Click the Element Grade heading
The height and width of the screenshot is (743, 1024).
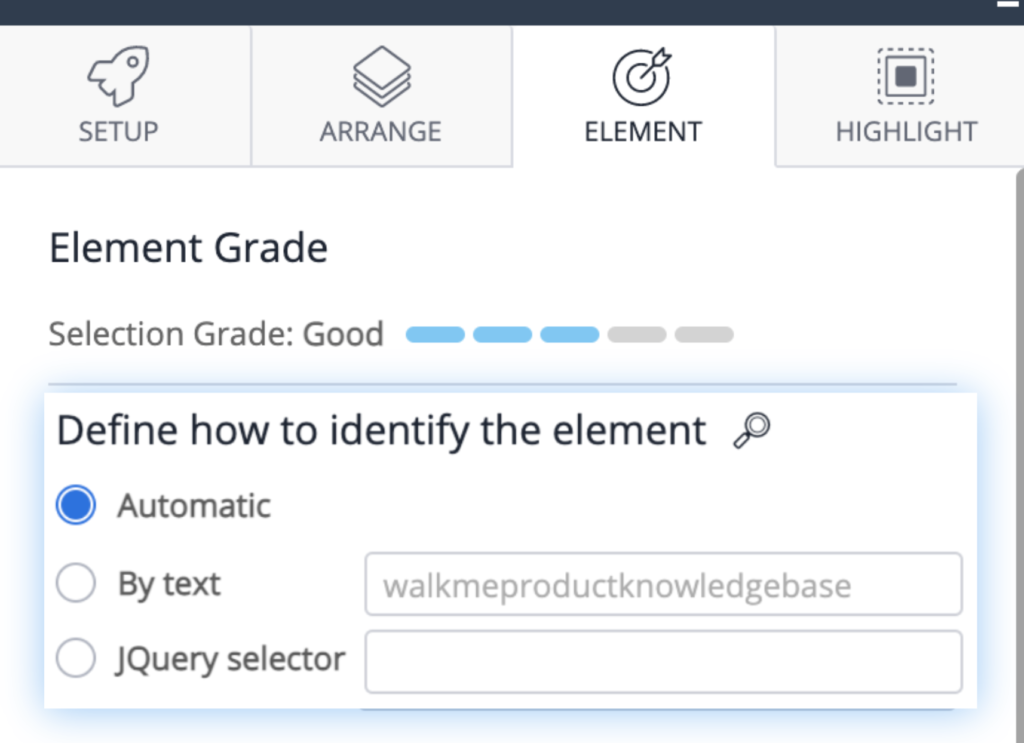pos(188,247)
